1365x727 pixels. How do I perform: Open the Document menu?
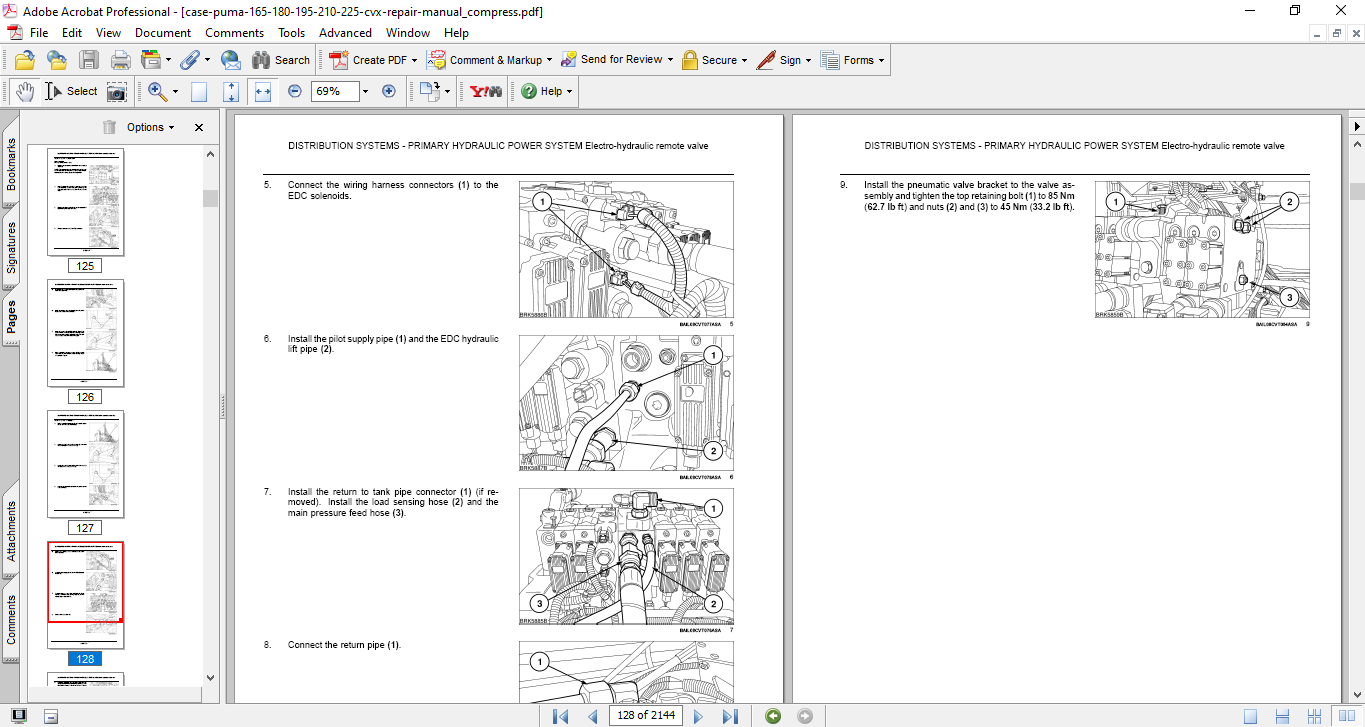163,32
